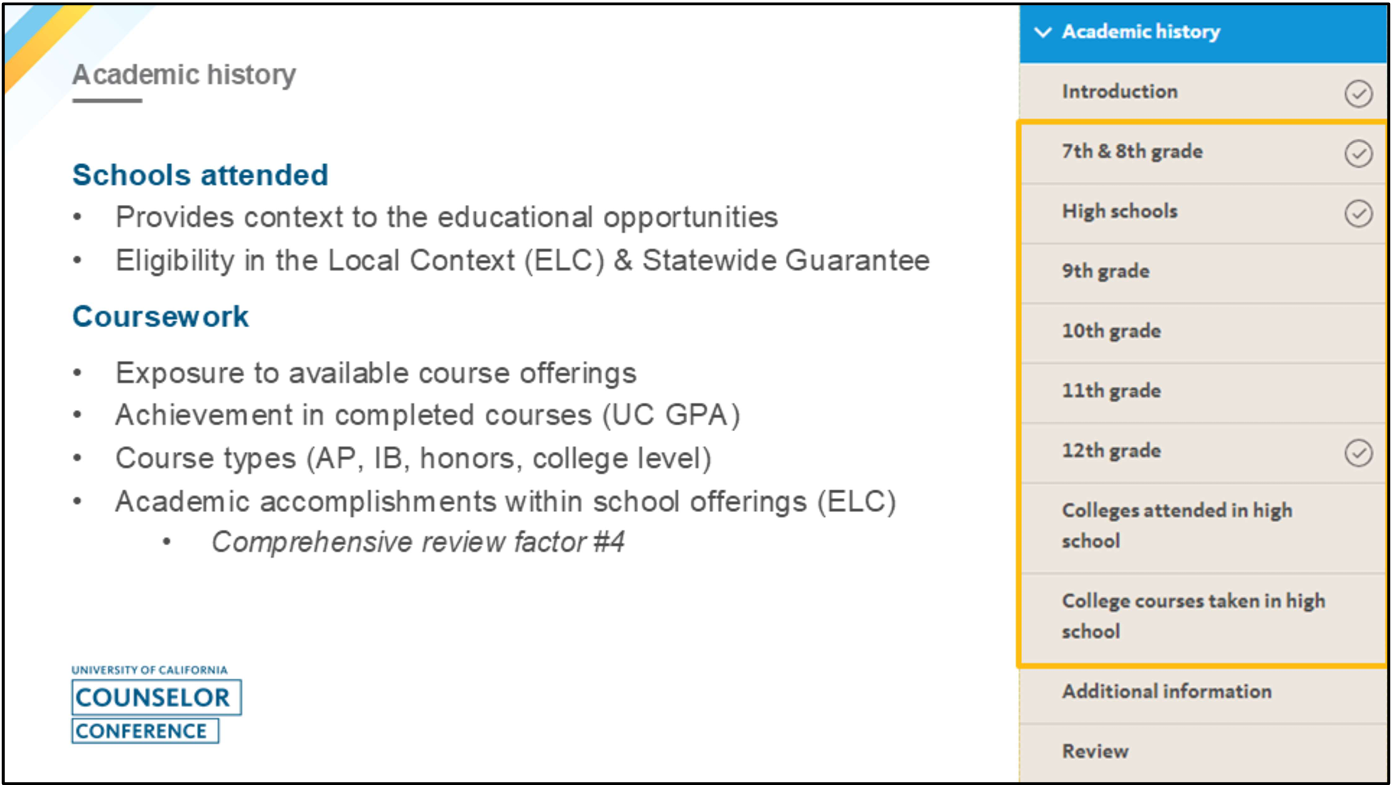This screenshot has width=1398, height=789.
Task: Open Colleges attended in high school
Action: [x=1176, y=526]
